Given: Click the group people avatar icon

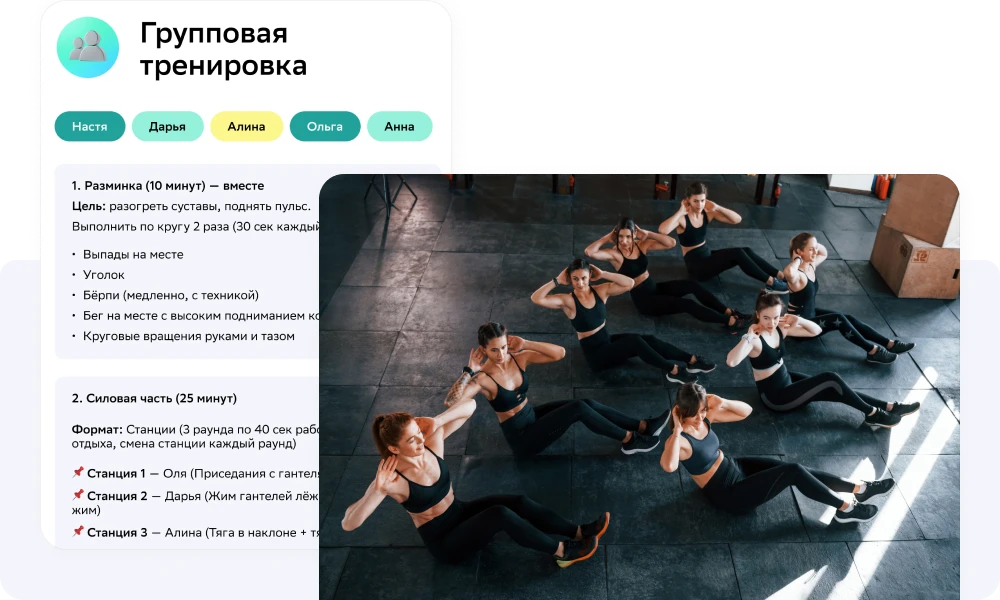Looking at the screenshot, I should point(88,48).
